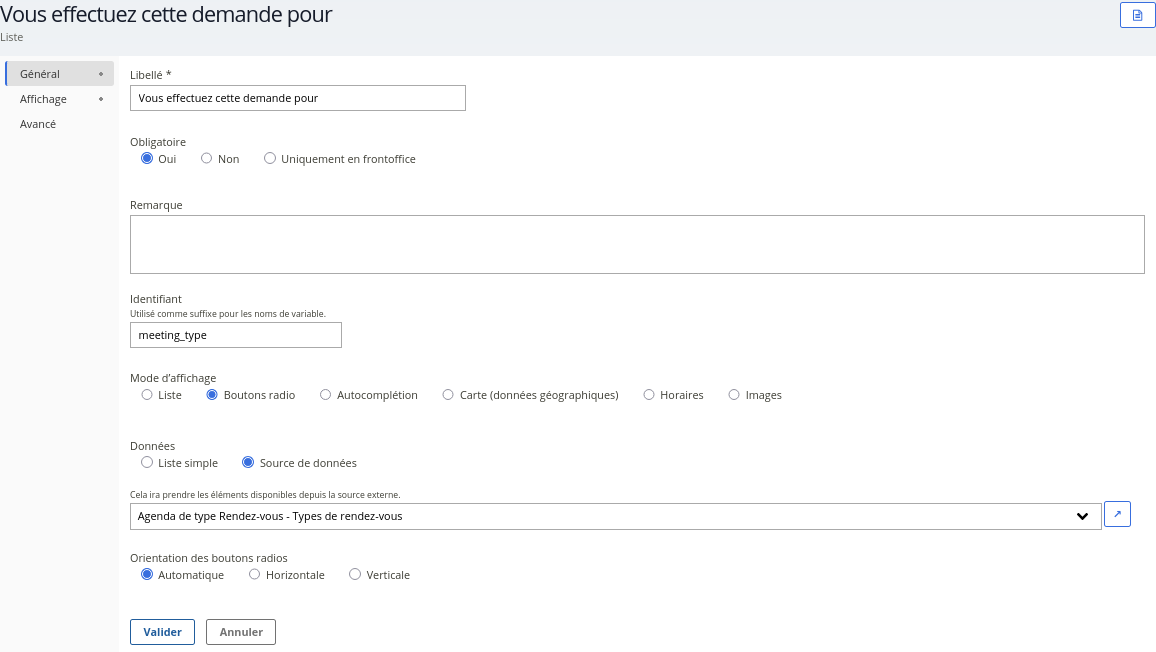Set radio orientation to 'Verticale'

pyautogui.click(x=355, y=575)
